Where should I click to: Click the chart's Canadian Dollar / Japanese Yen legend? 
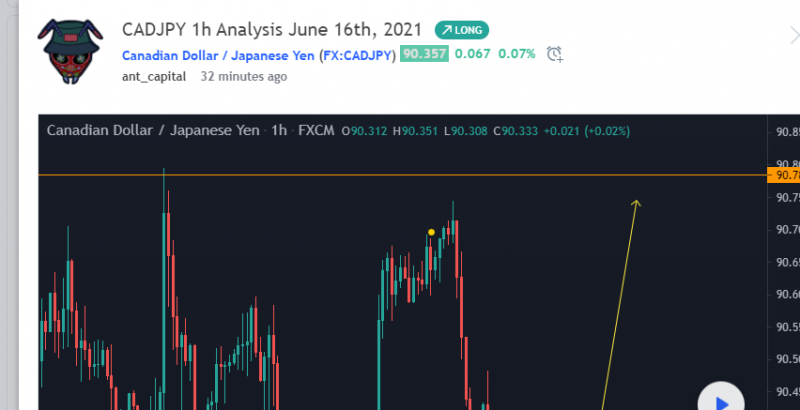[x=153, y=131]
